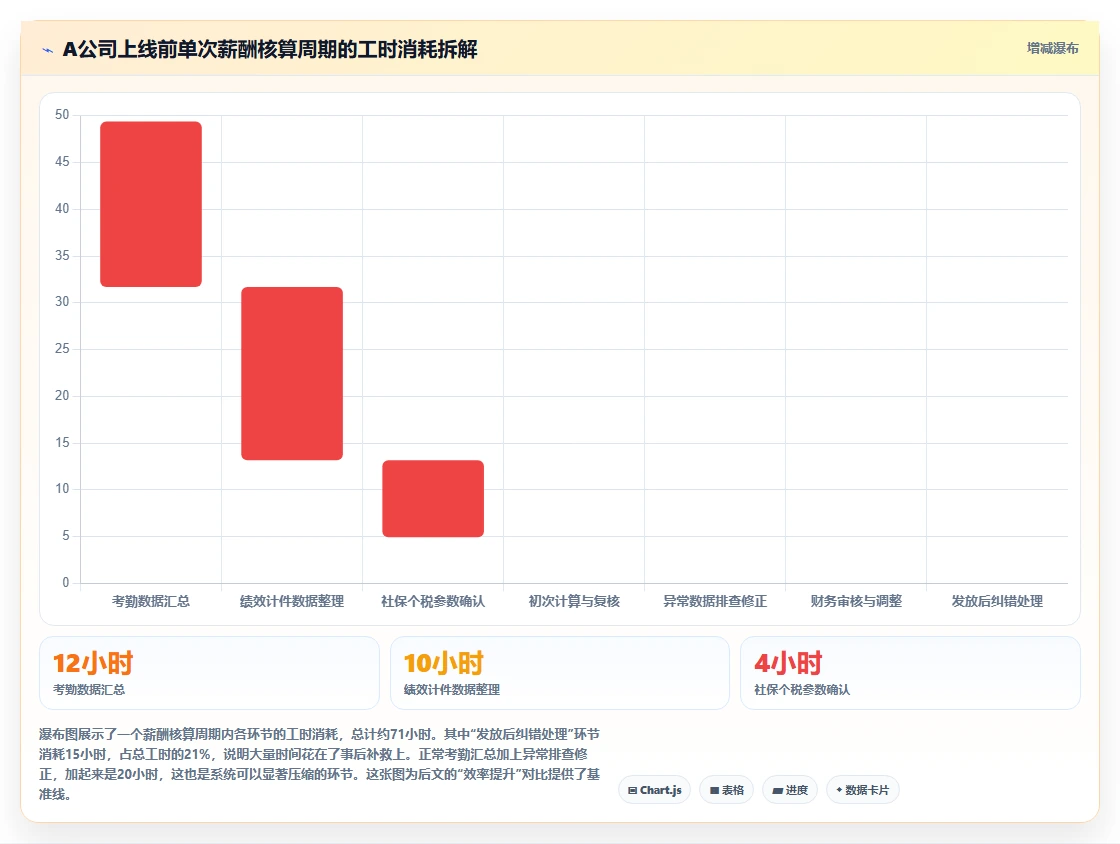Image resolution: width=1120 pixels, height=844 pixels.
Task: Click the Chart.js tag pill
Action: (654, 790)
